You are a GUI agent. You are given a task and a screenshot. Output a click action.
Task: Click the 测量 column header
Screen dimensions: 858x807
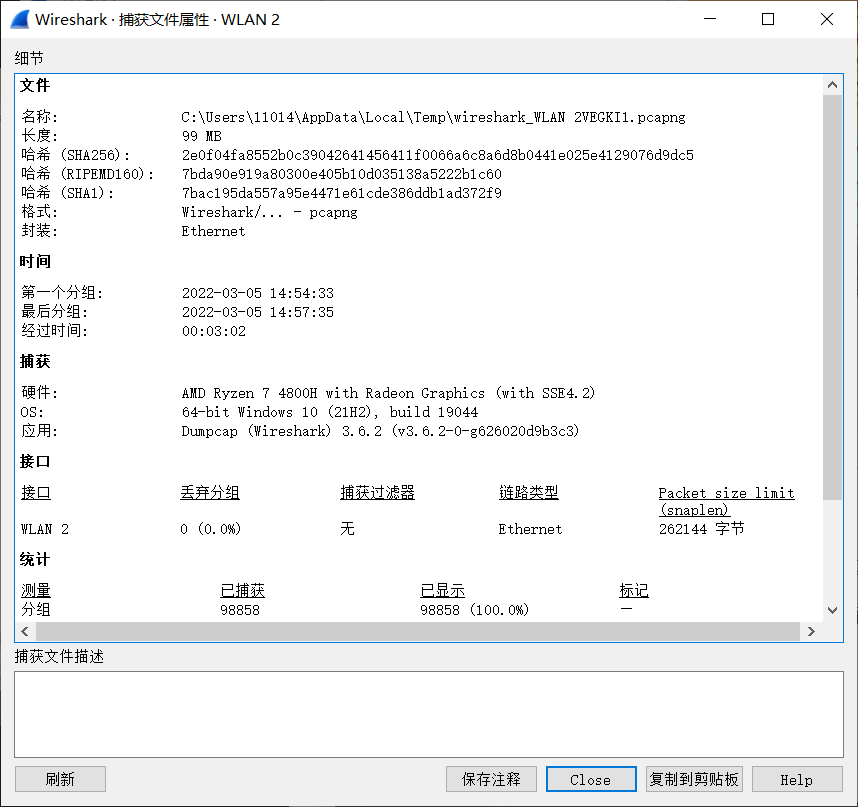point(36,591)
